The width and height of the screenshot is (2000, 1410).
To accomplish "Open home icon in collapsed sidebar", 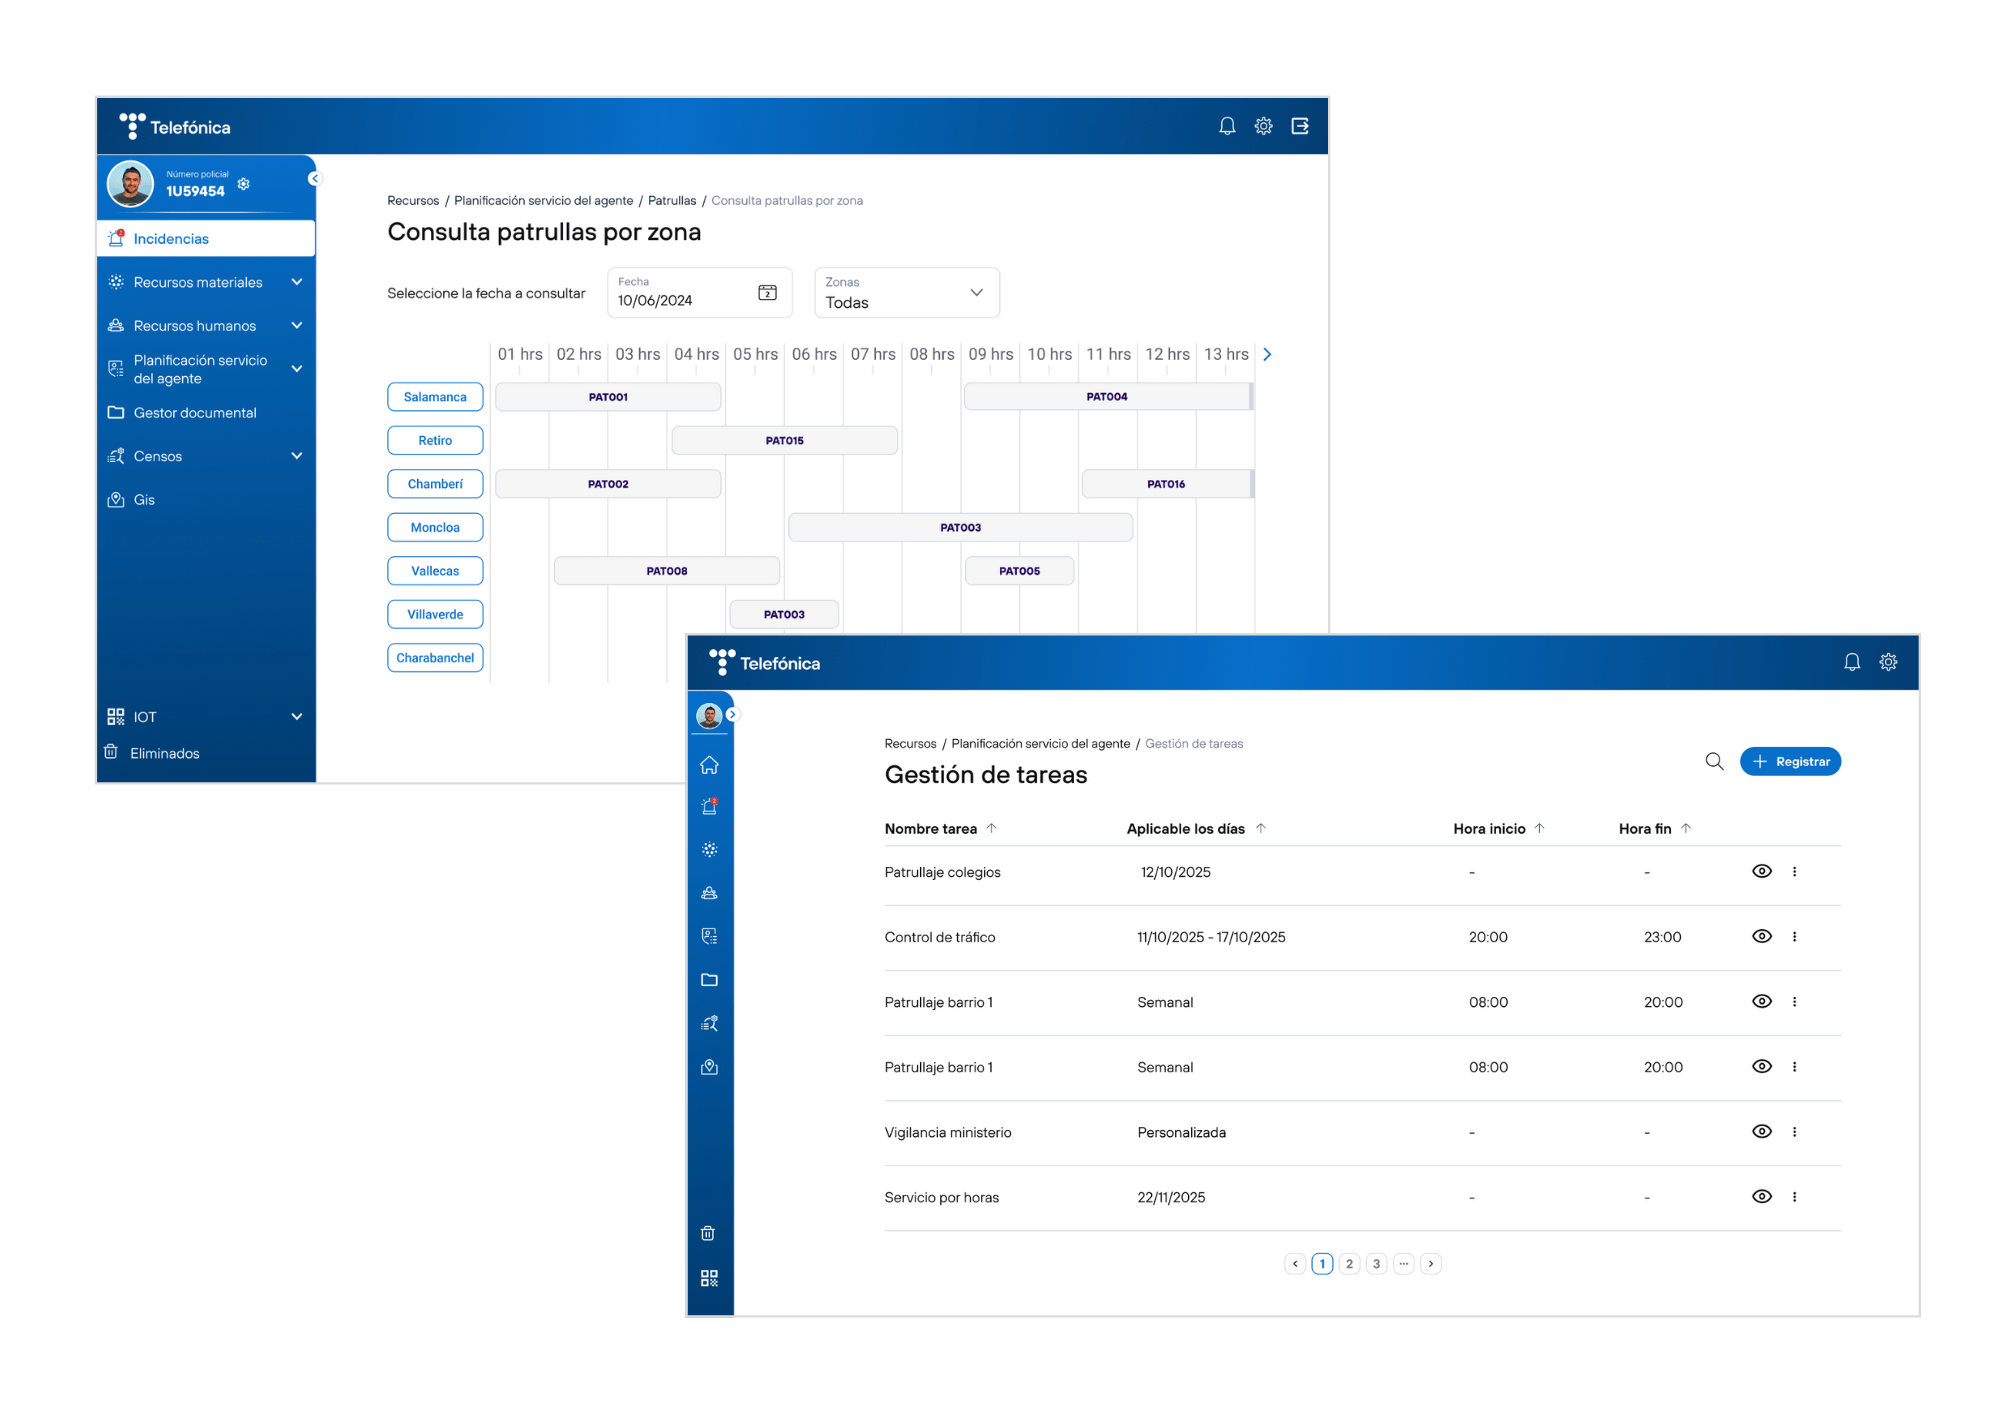I will (709, 765).
